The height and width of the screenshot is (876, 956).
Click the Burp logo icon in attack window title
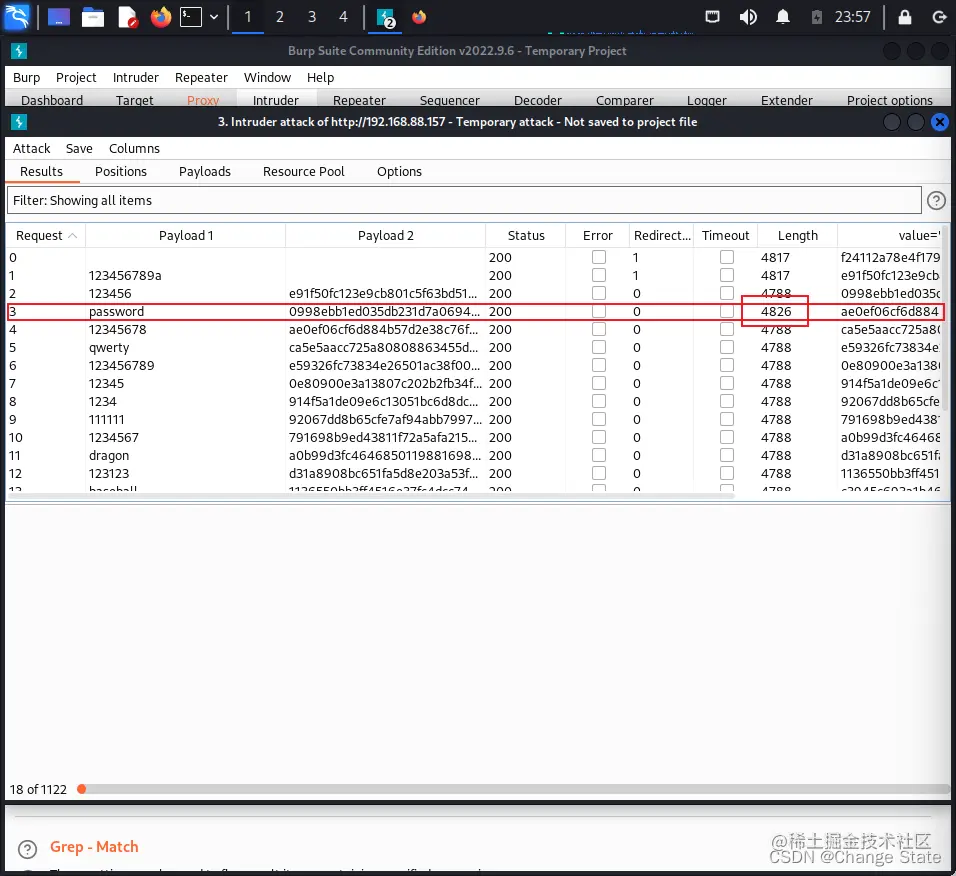point(19,122)
